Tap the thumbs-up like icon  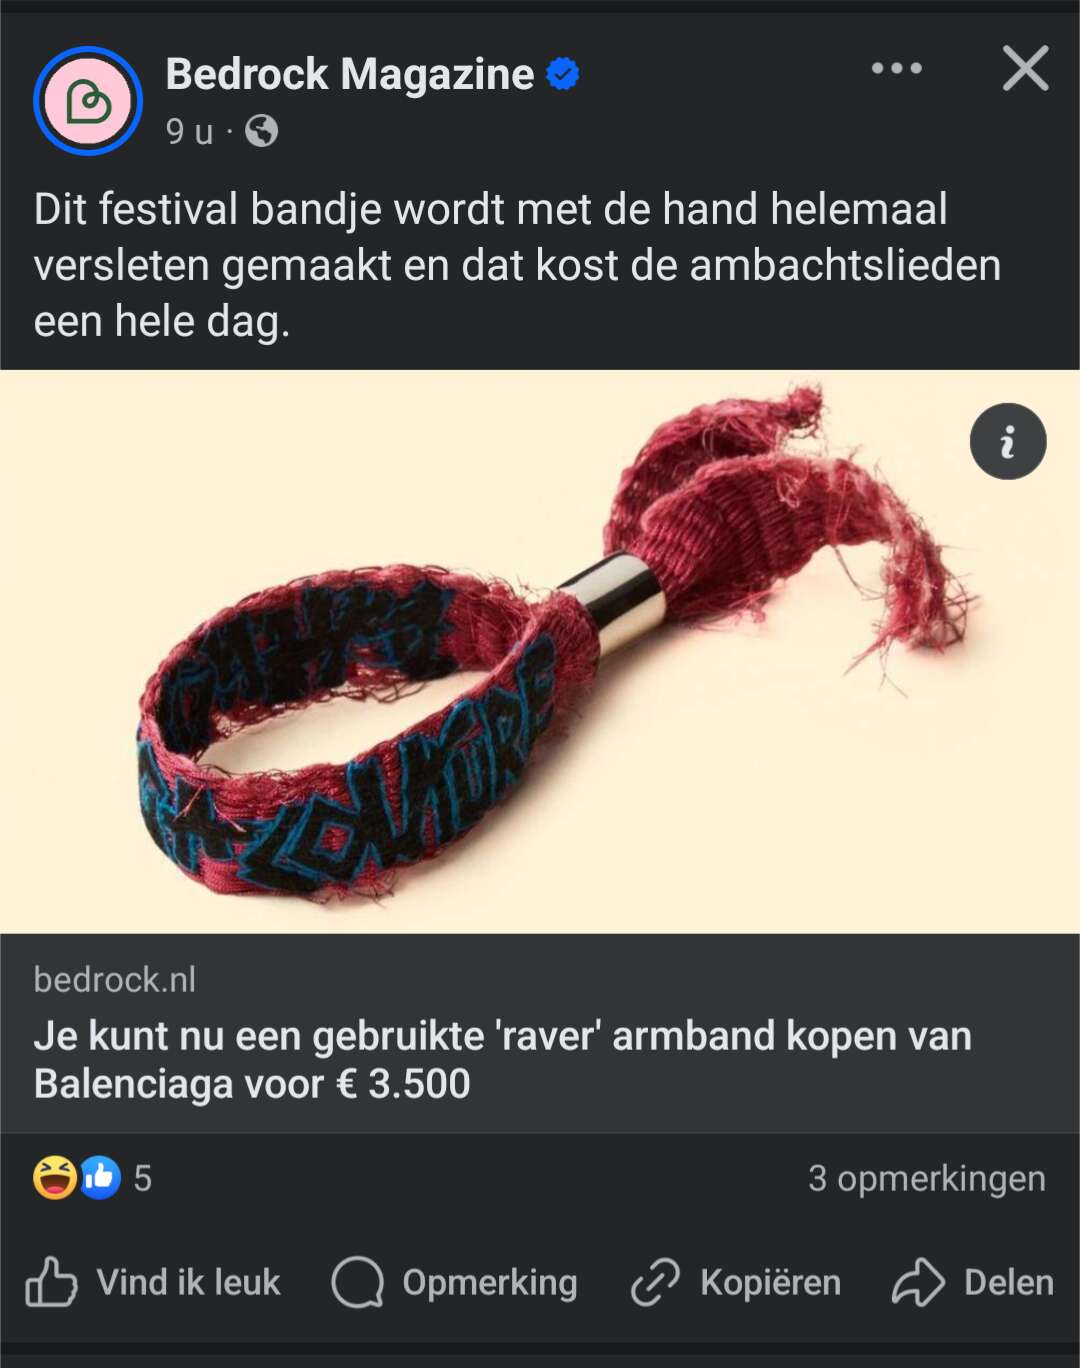[x=51, y=1282]
